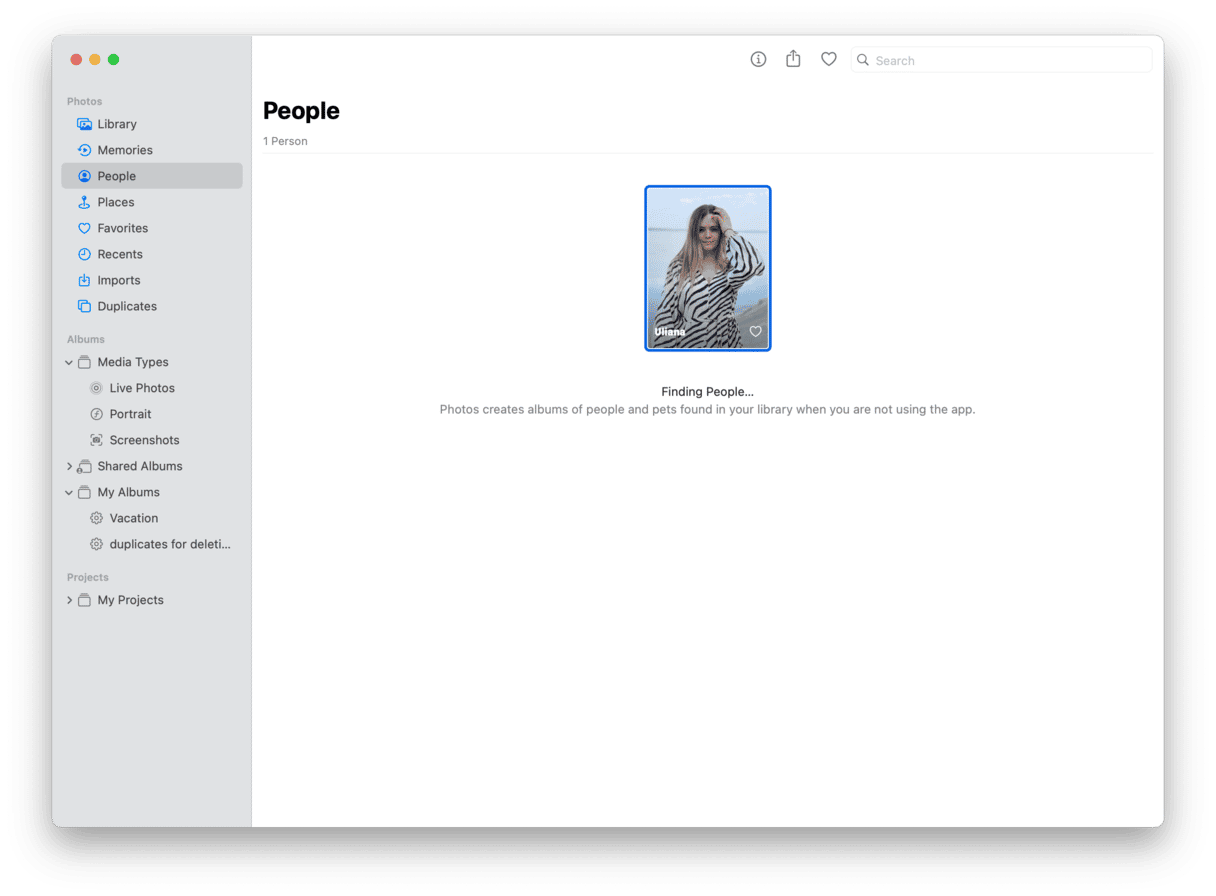Image resolution: width=1216 pixels, height=896 pixels.
Task: Click the Info icon in toolbar
Action: click(758, 60)
